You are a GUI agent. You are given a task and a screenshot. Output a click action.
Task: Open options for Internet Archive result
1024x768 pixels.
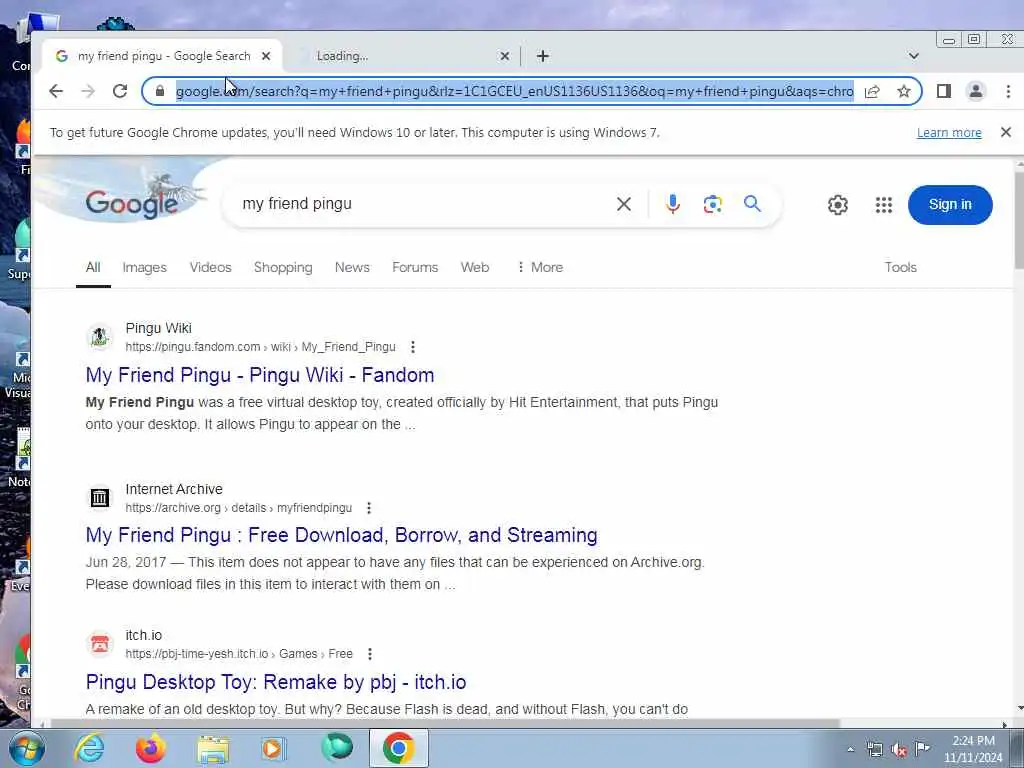[369, 507]
